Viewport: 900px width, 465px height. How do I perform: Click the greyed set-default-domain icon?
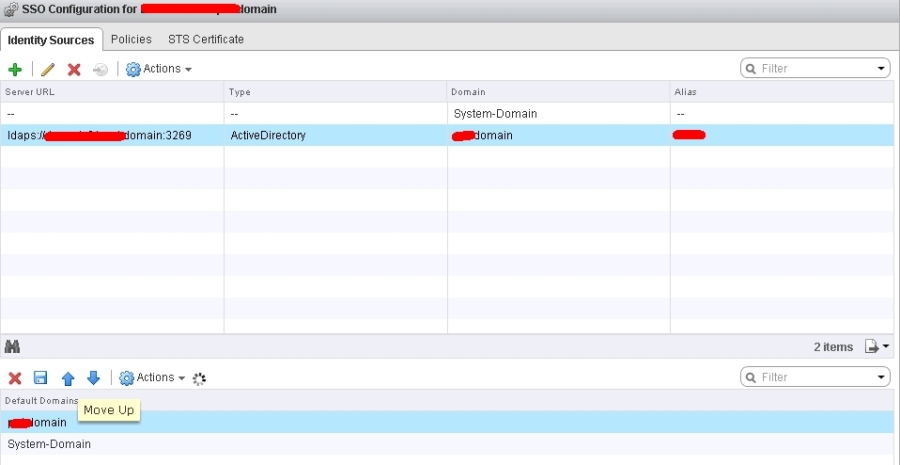click(100, 69)
